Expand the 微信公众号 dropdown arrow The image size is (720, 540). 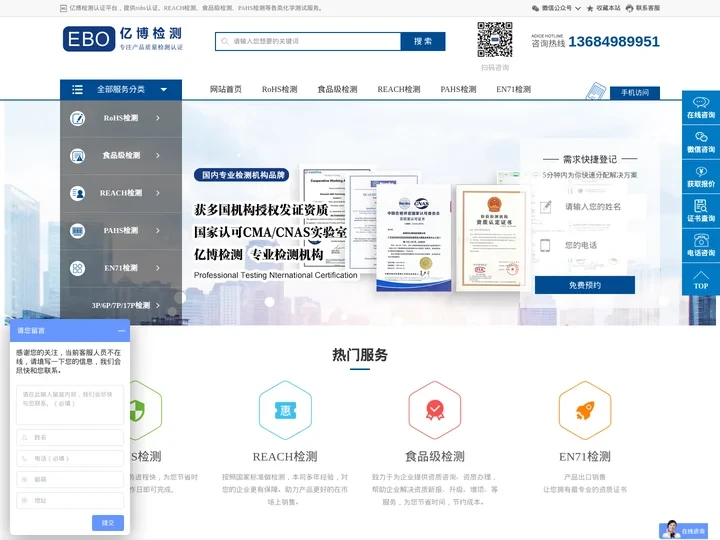tap(578, 8)
